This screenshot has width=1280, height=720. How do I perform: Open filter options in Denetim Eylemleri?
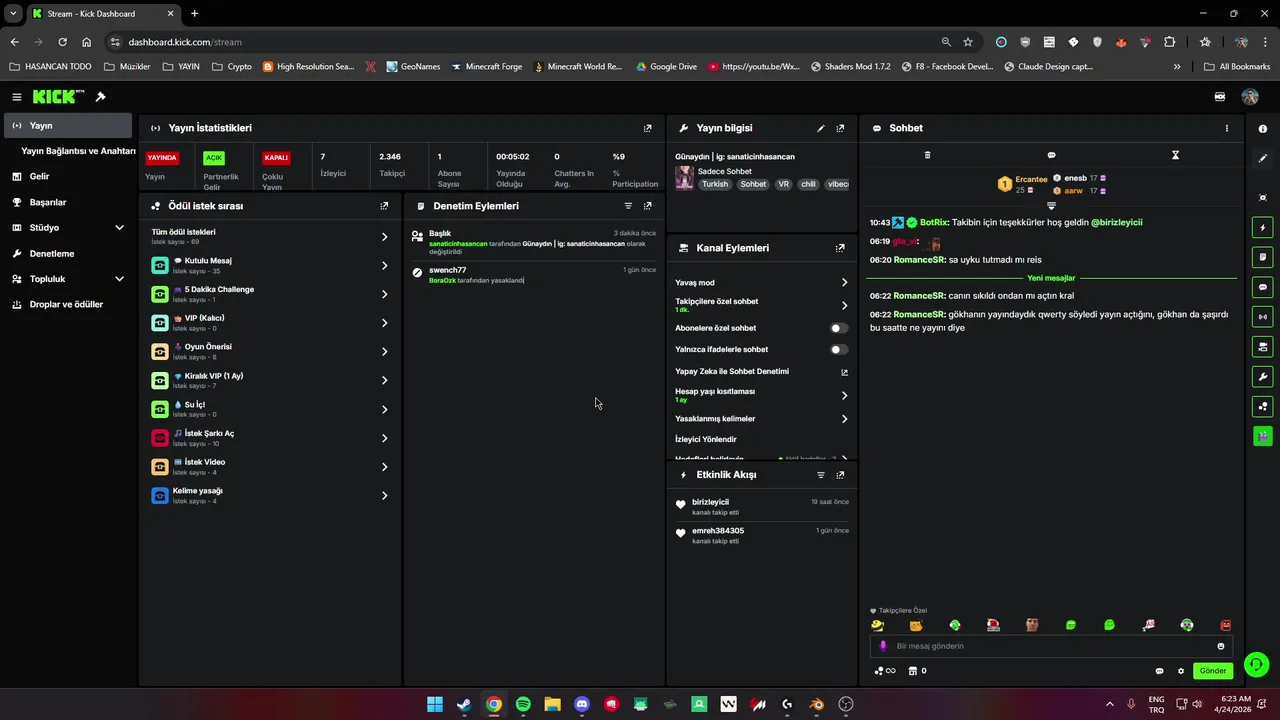coord(628,206)
